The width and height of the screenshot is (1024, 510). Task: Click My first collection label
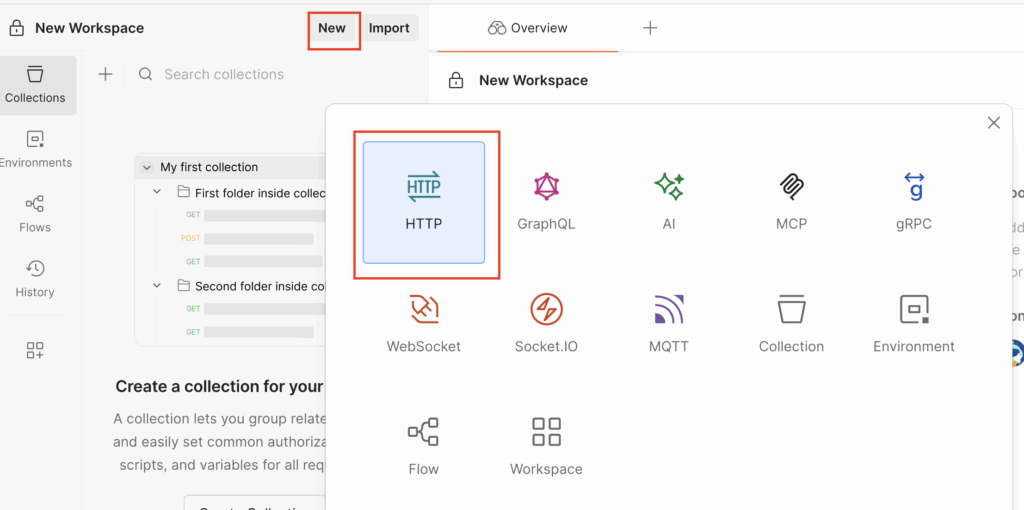coord(209,167)
